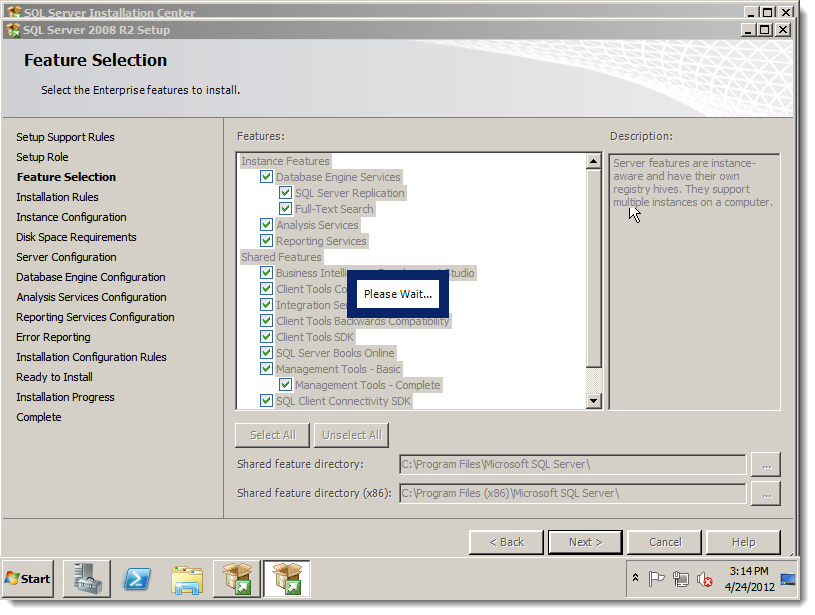
Task: Click the SQL Server Installation Center title bar icon
Action: point(14,12)
